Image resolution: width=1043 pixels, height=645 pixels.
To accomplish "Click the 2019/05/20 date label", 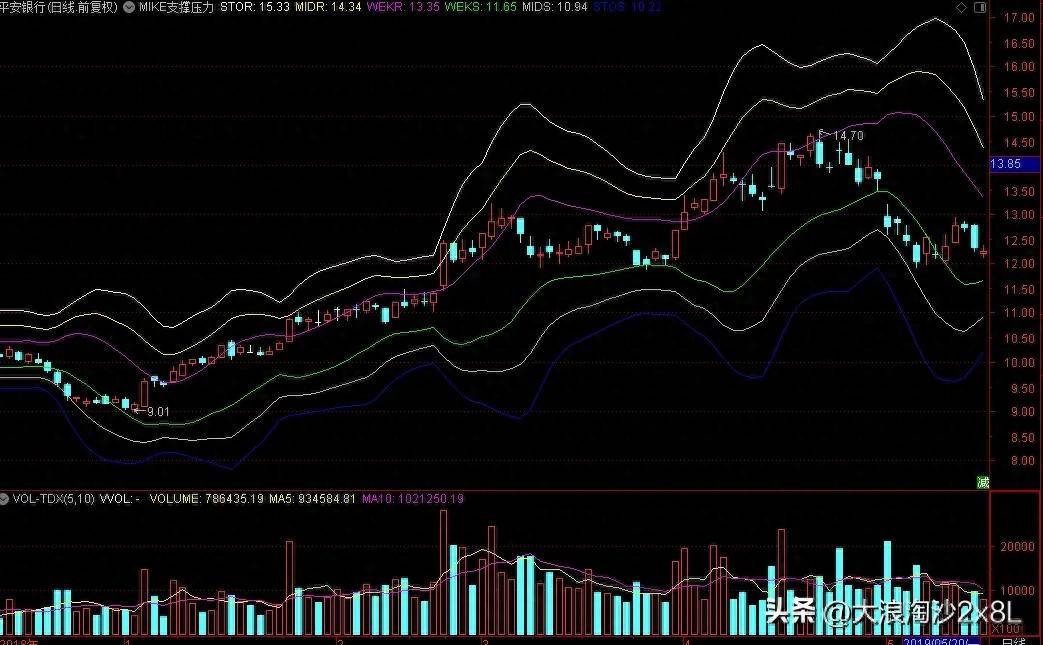I will click(939, 641).
